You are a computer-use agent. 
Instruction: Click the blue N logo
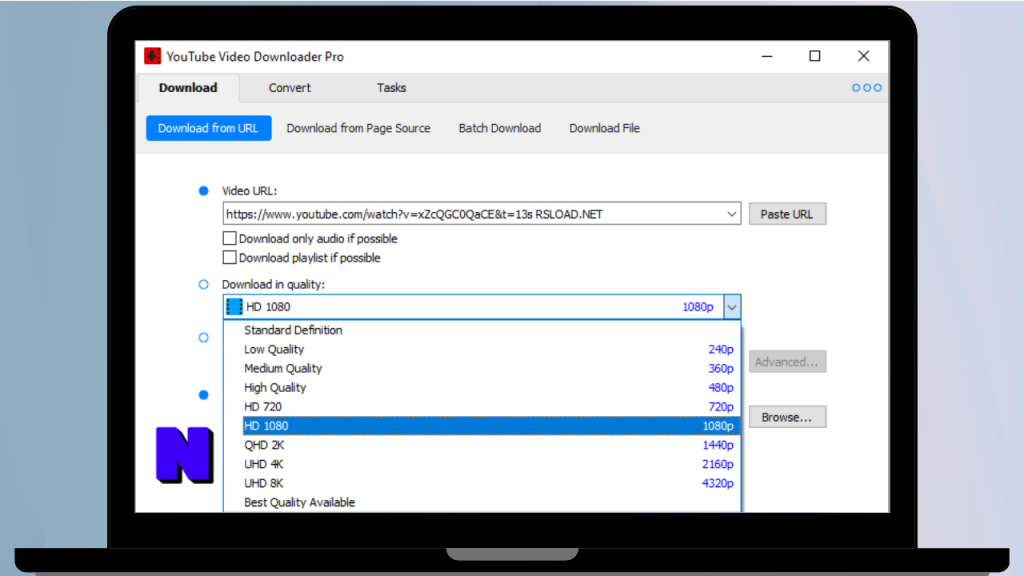pos(185,455)
